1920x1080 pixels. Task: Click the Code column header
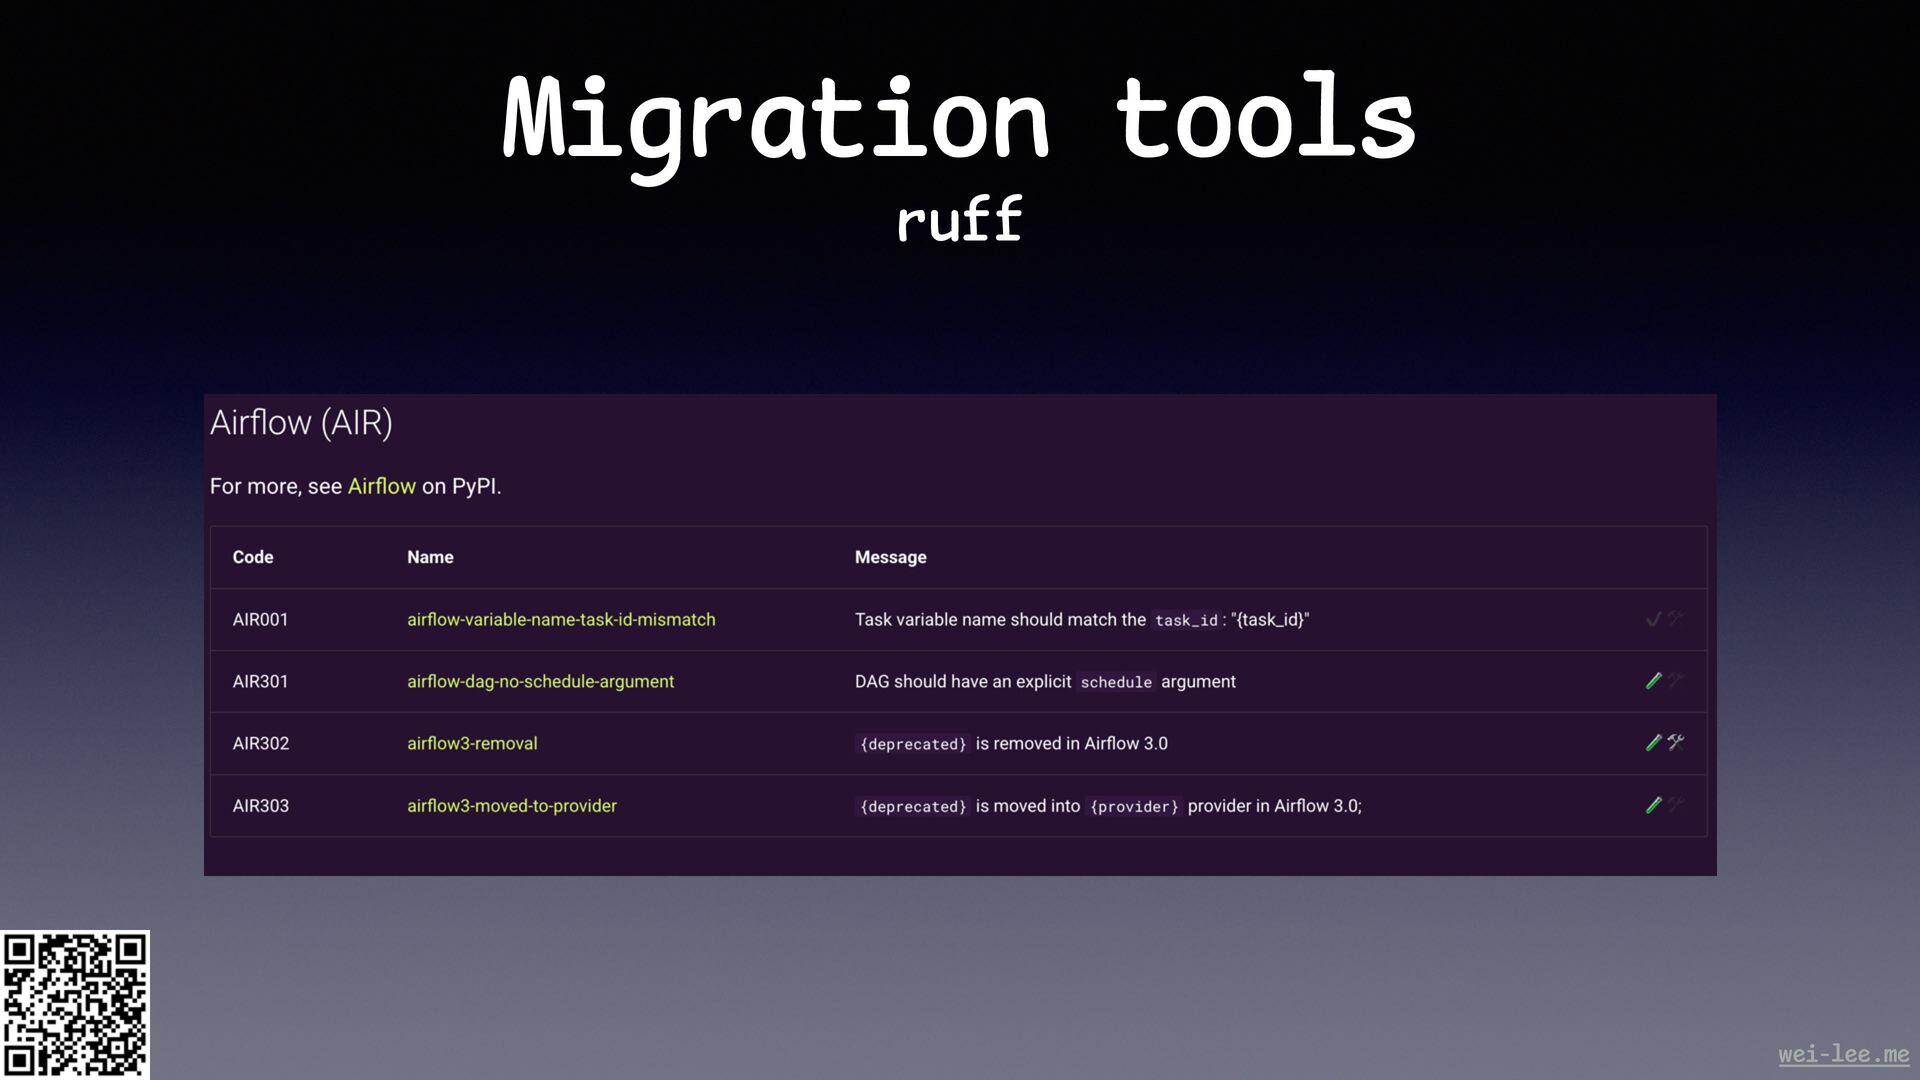point(253,557)
